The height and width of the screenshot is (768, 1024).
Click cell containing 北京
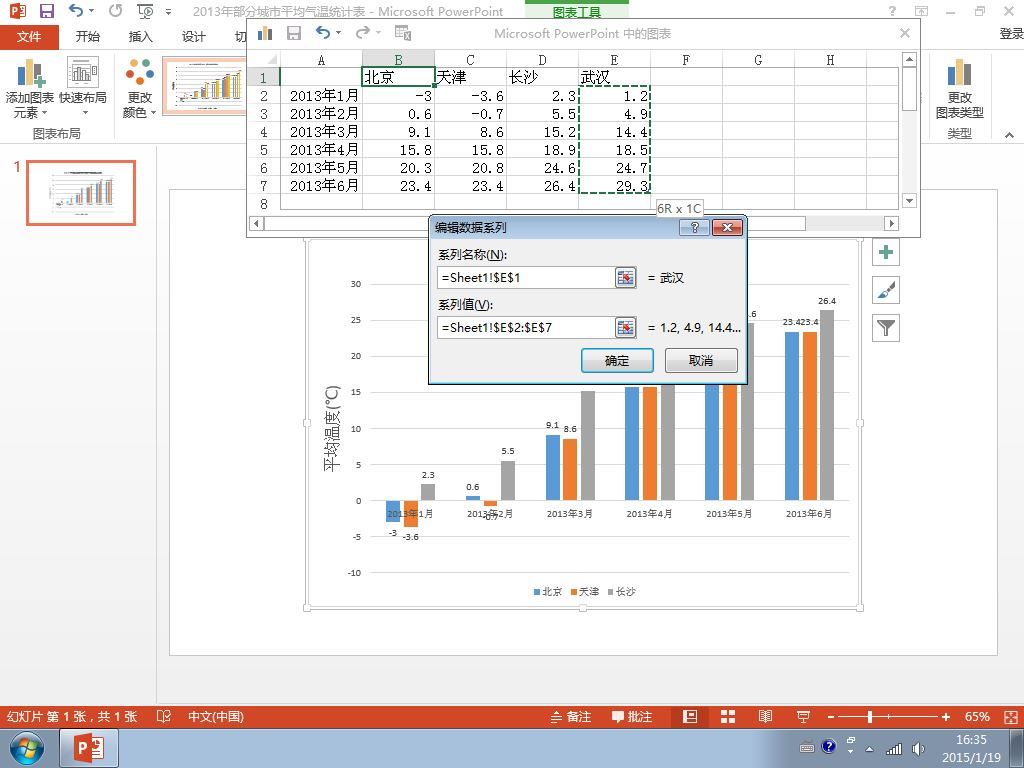398,76
